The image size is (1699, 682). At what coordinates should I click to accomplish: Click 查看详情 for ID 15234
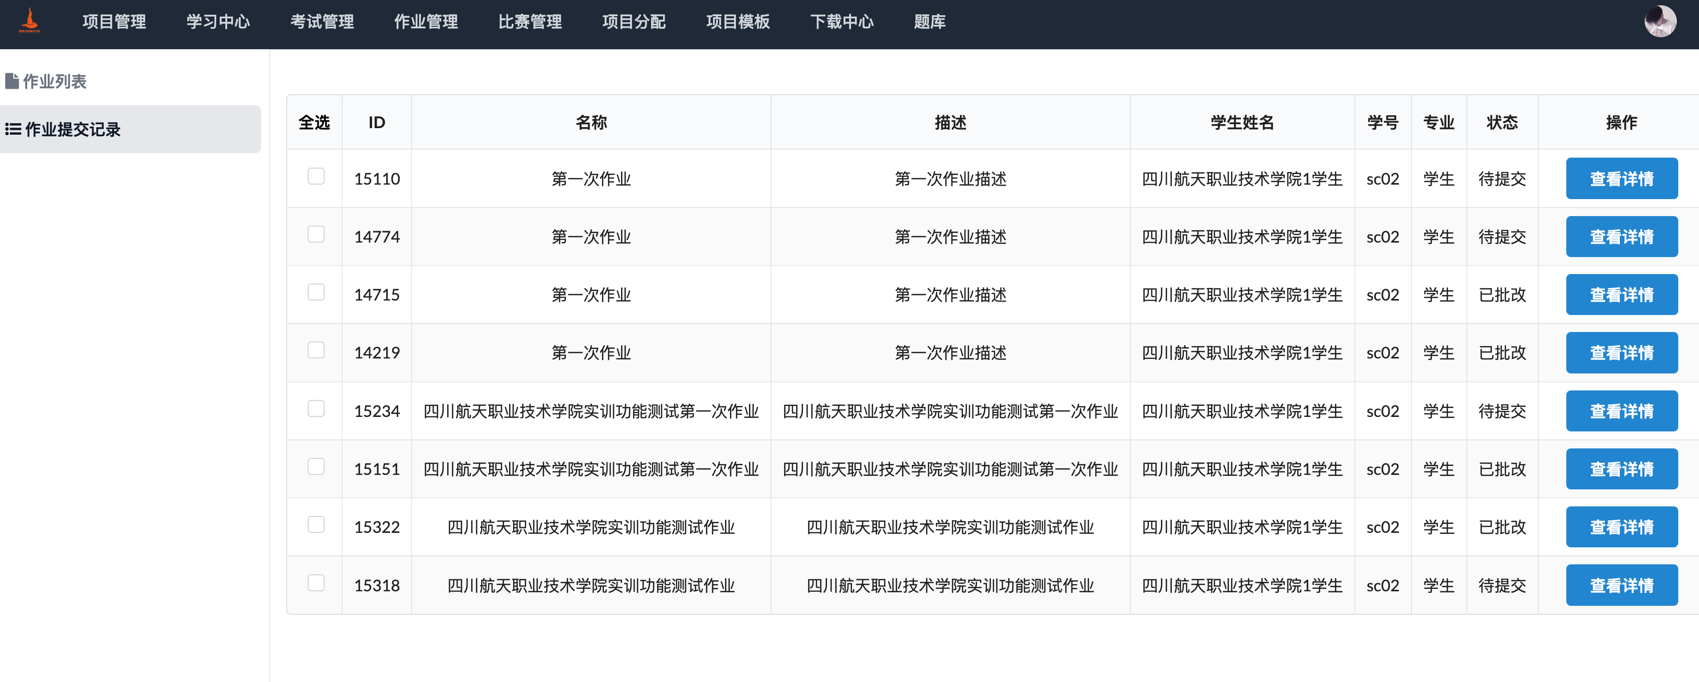pos(1621,411)
